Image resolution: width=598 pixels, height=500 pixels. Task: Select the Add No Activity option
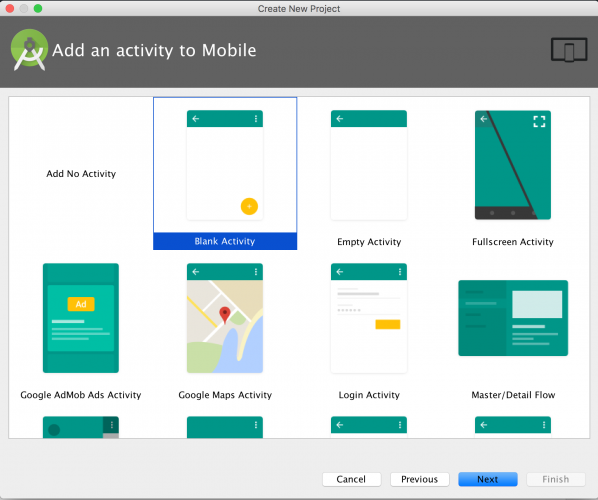coord(81,174)
